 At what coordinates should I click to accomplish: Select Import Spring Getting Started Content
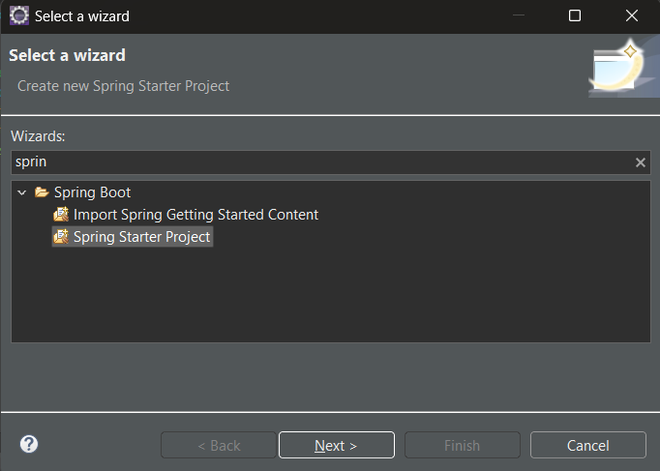[195, 214]
